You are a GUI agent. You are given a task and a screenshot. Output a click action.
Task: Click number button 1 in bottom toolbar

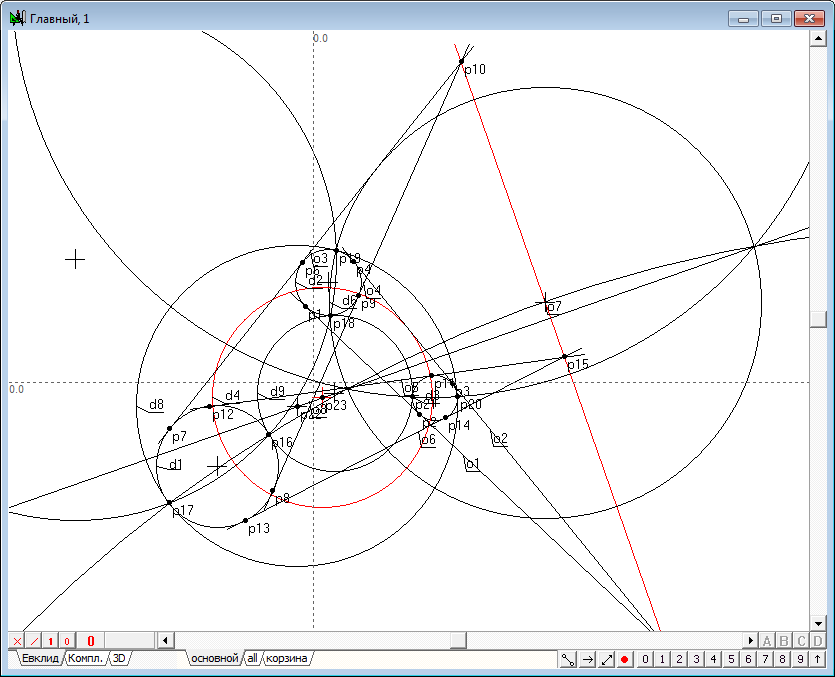[662, 659]
